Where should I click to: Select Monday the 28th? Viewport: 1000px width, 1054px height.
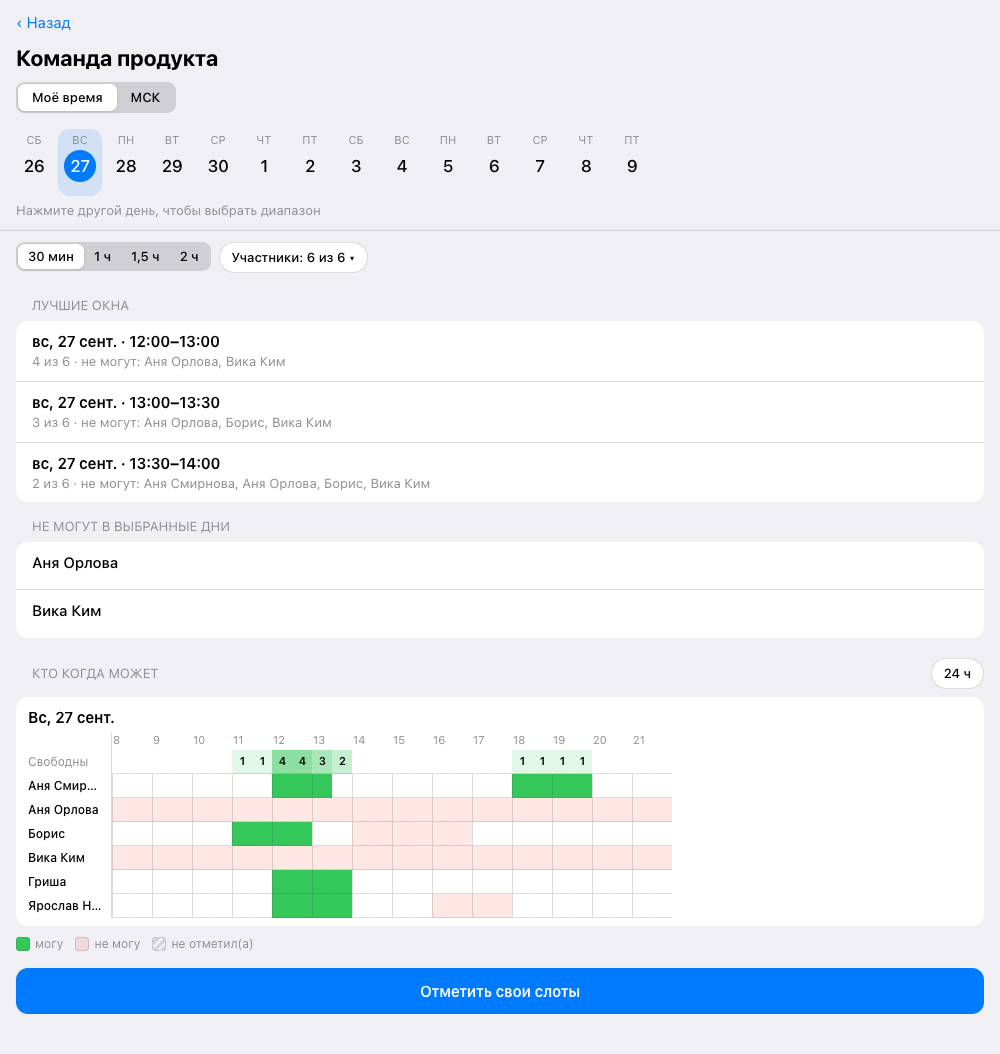coord(126,161)
